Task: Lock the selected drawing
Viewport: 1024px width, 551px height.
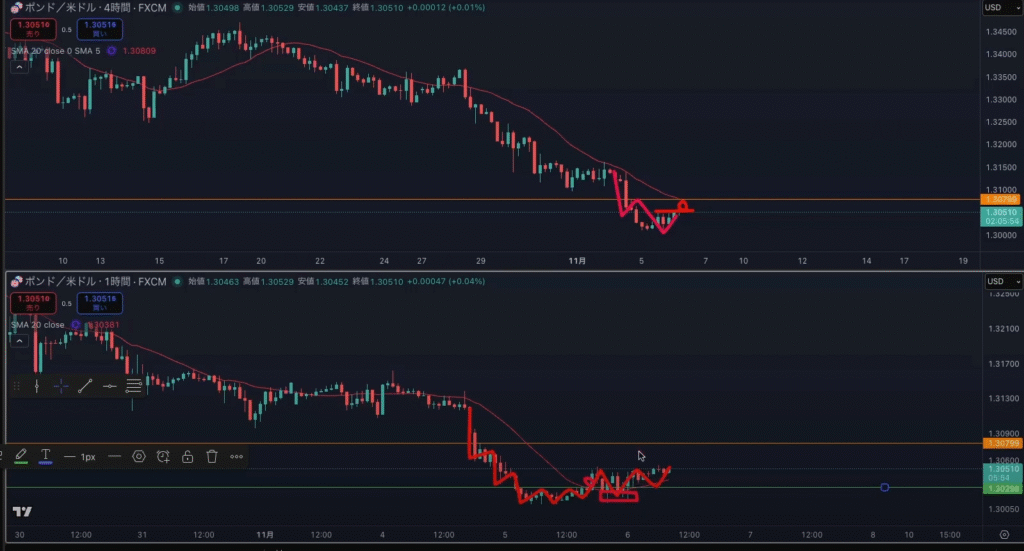Action: 187,456
